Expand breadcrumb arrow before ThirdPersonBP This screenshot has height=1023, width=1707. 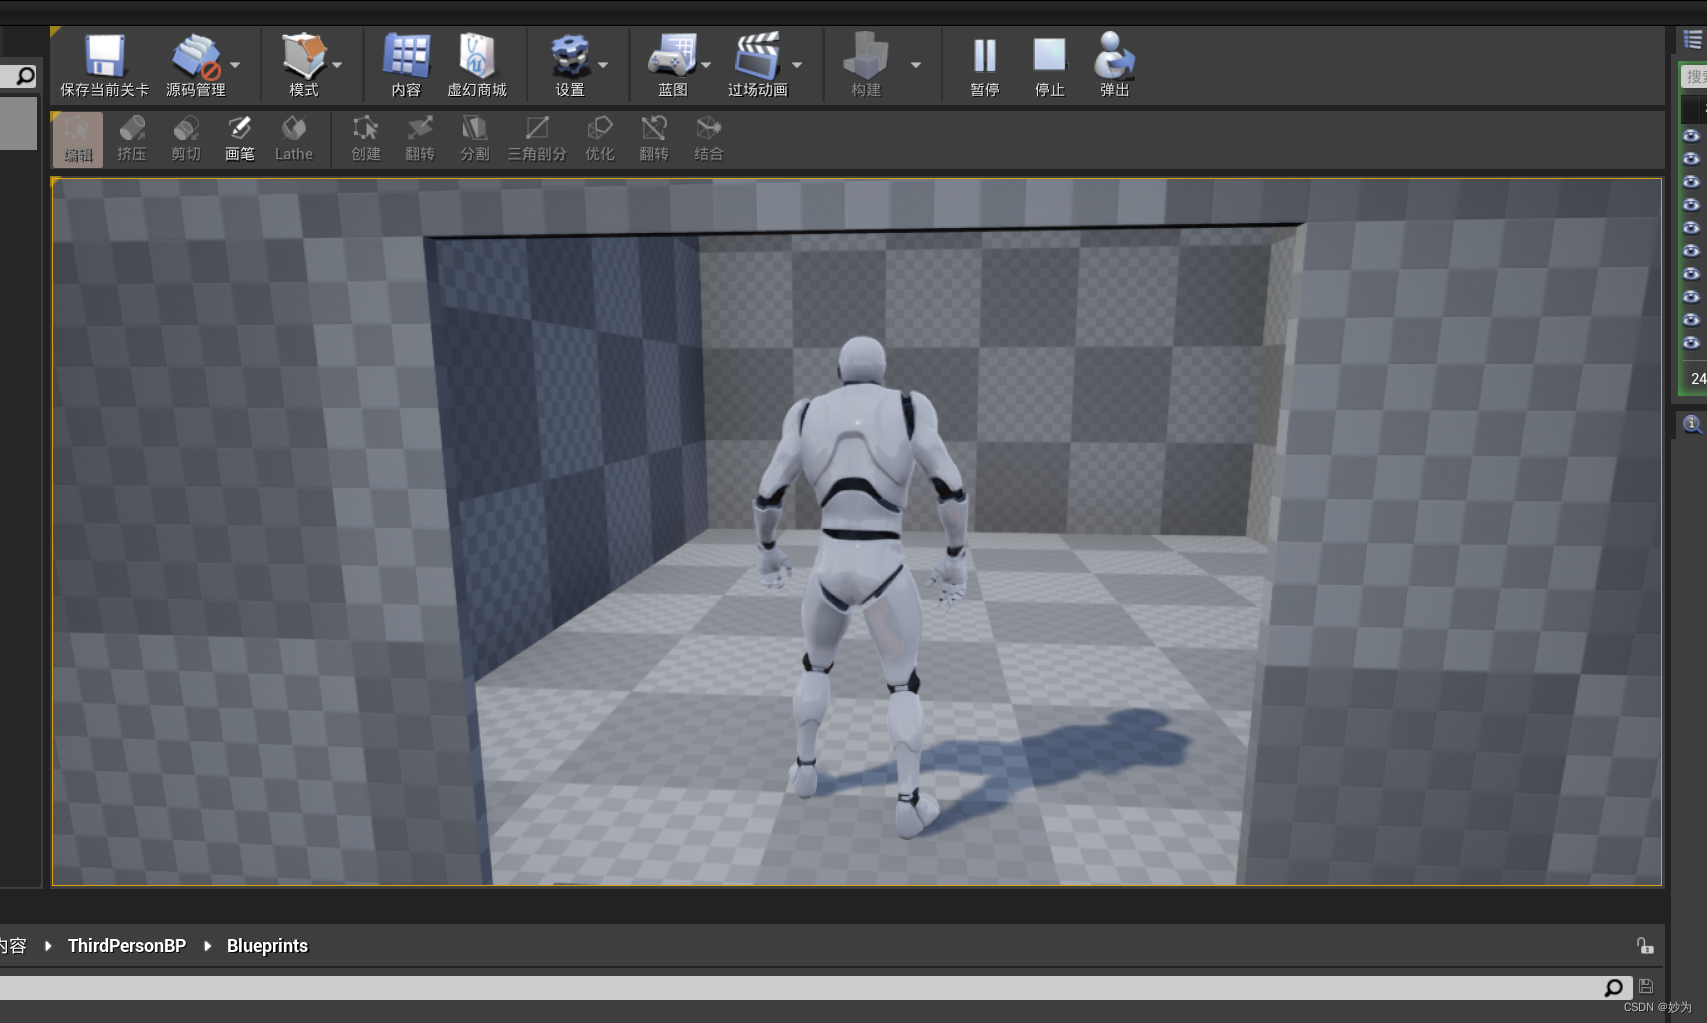(x=48, y=946)
